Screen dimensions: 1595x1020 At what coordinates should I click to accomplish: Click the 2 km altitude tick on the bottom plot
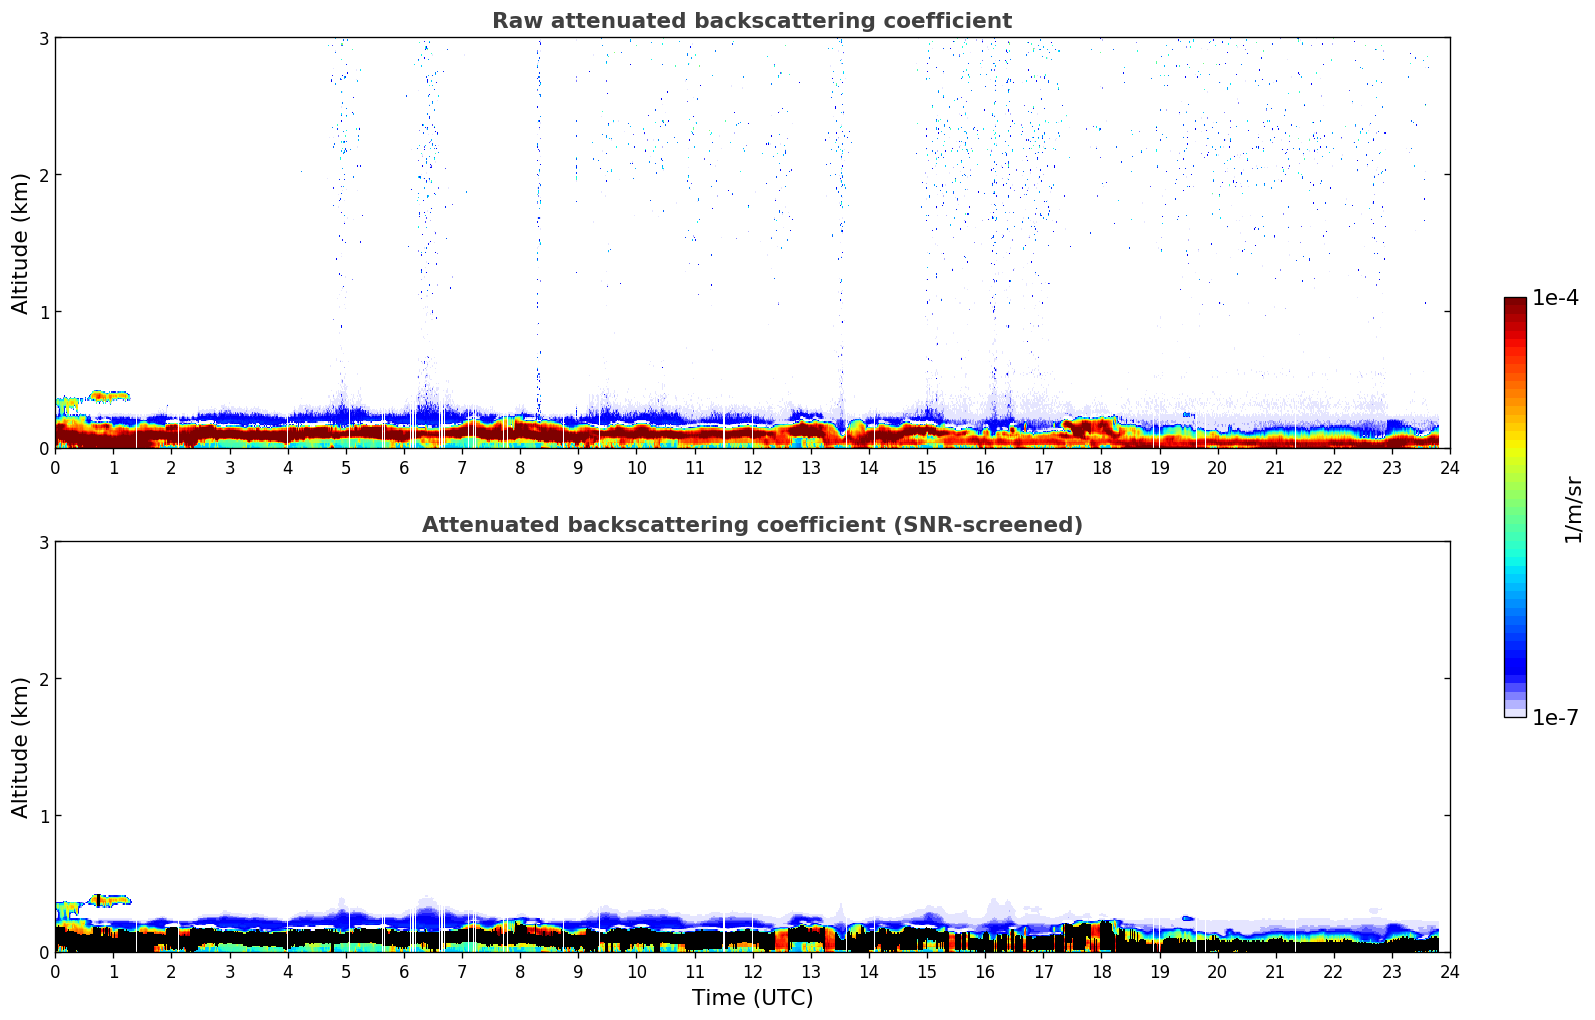tap(44, 679)
